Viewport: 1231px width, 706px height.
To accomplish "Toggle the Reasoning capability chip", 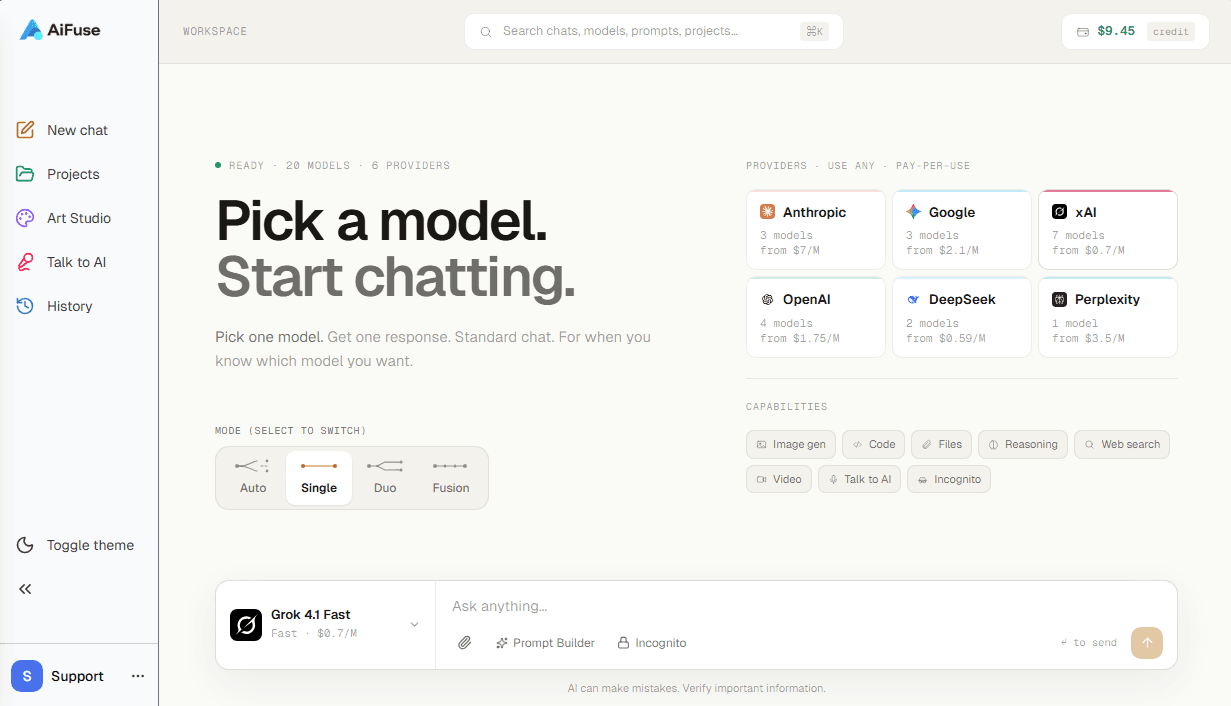I will click(1023, 444).
